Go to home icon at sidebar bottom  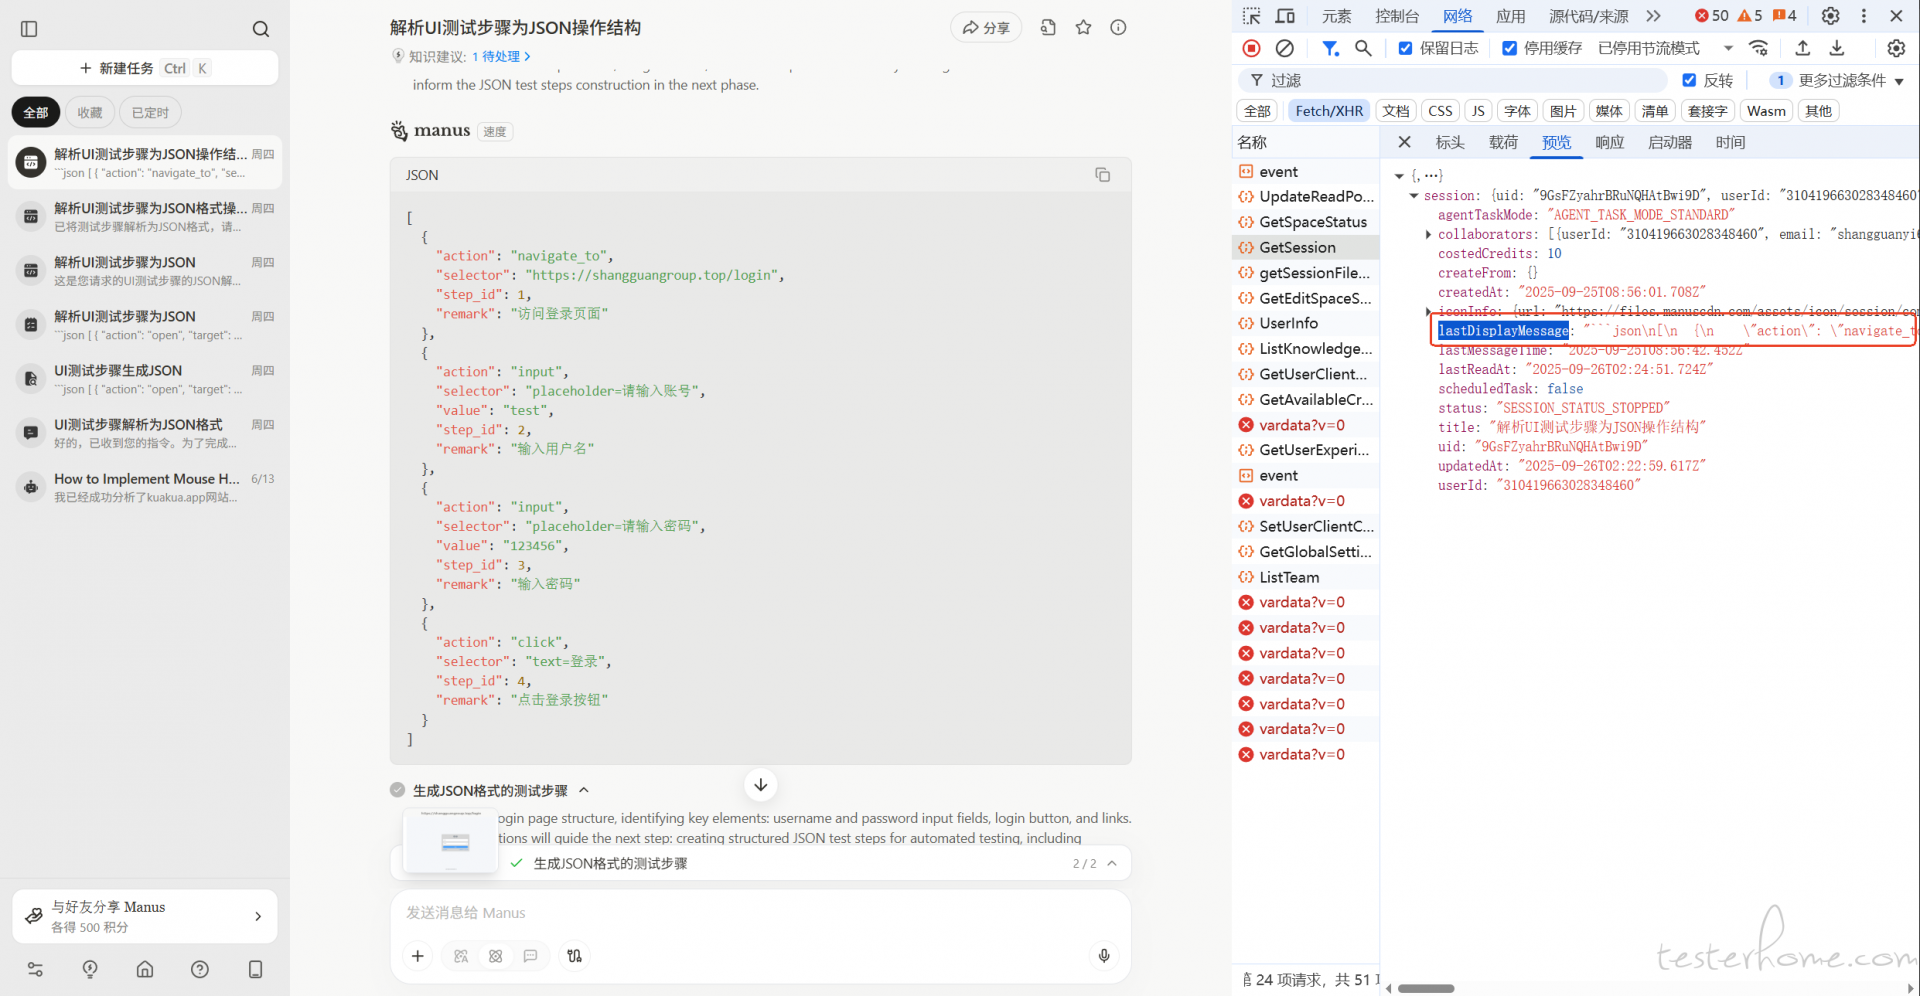(145, 969)
